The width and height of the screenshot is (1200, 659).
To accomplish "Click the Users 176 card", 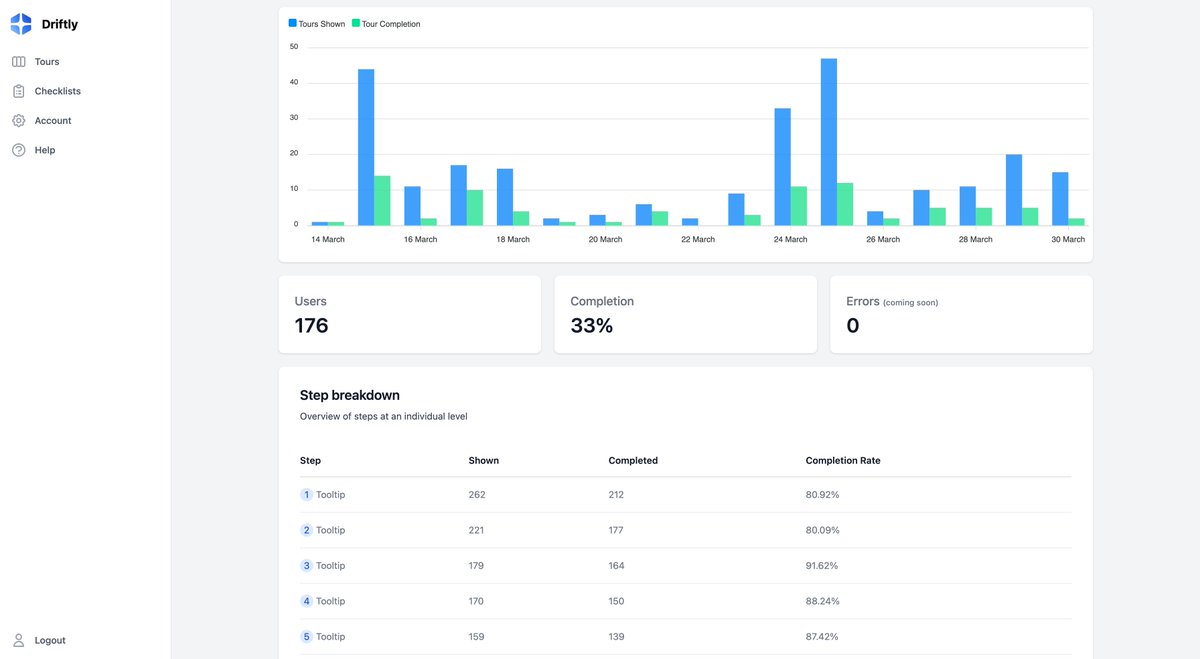I will coord(409,314).
